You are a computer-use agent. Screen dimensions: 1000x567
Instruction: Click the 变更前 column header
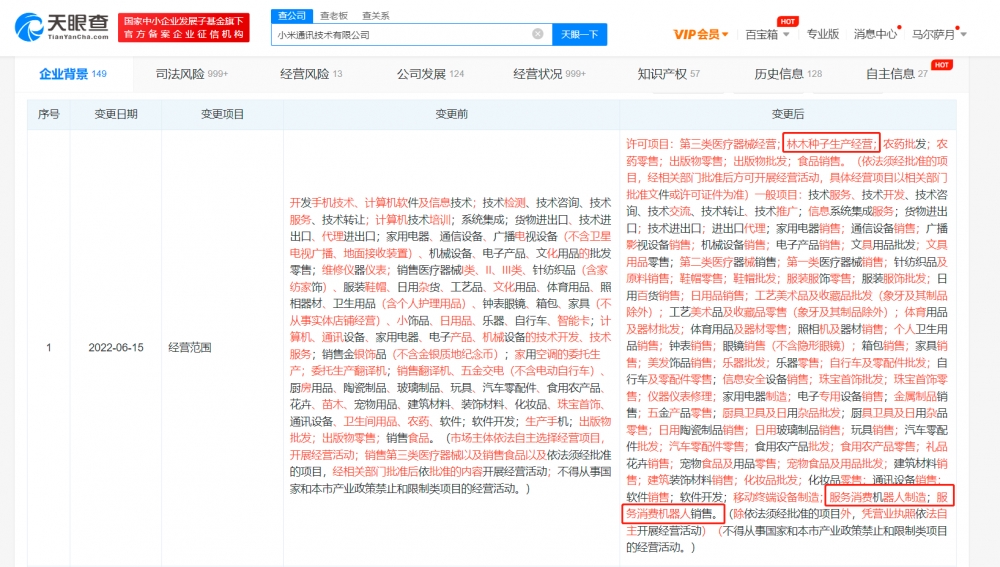click(452, 114)
